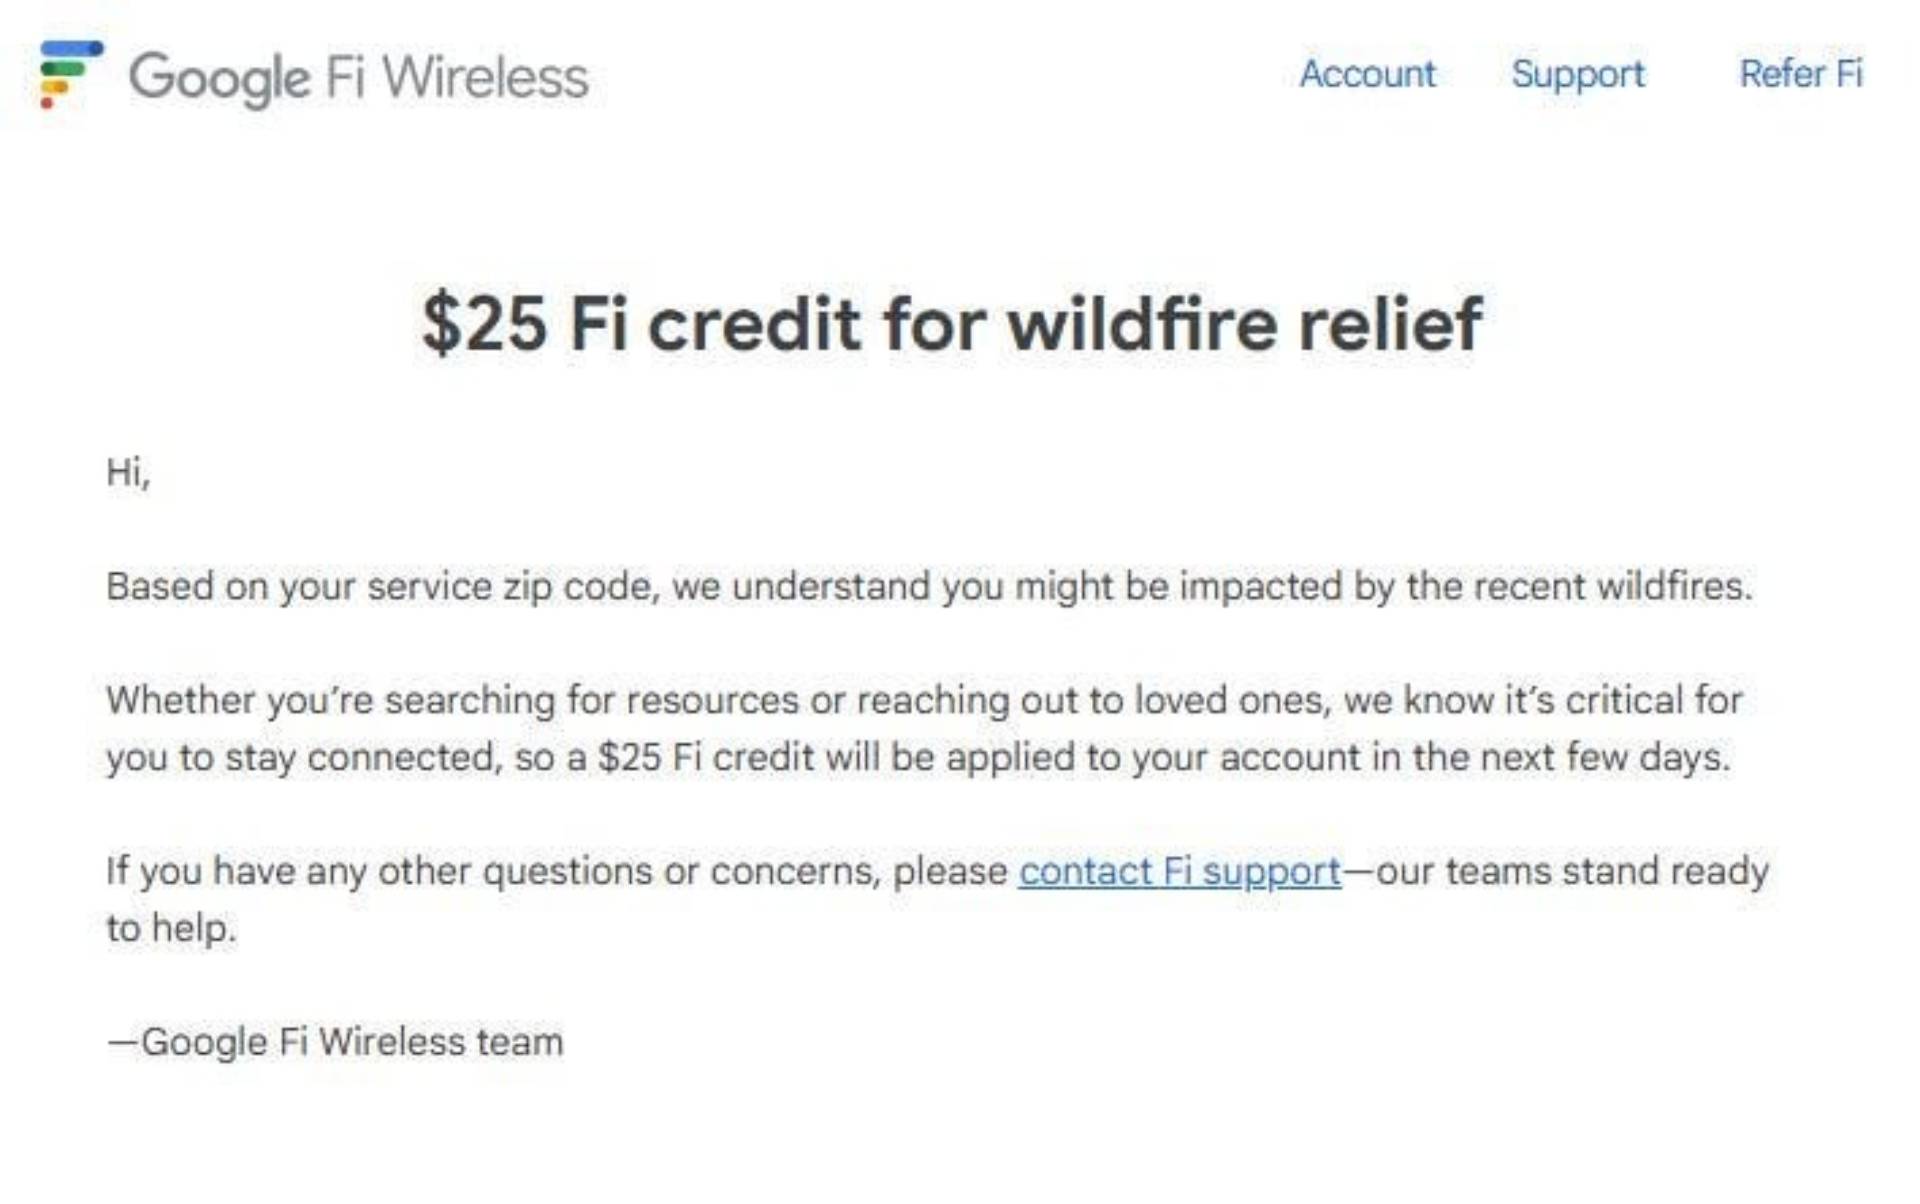Open the Refer Fi link

pos(1800,74)
